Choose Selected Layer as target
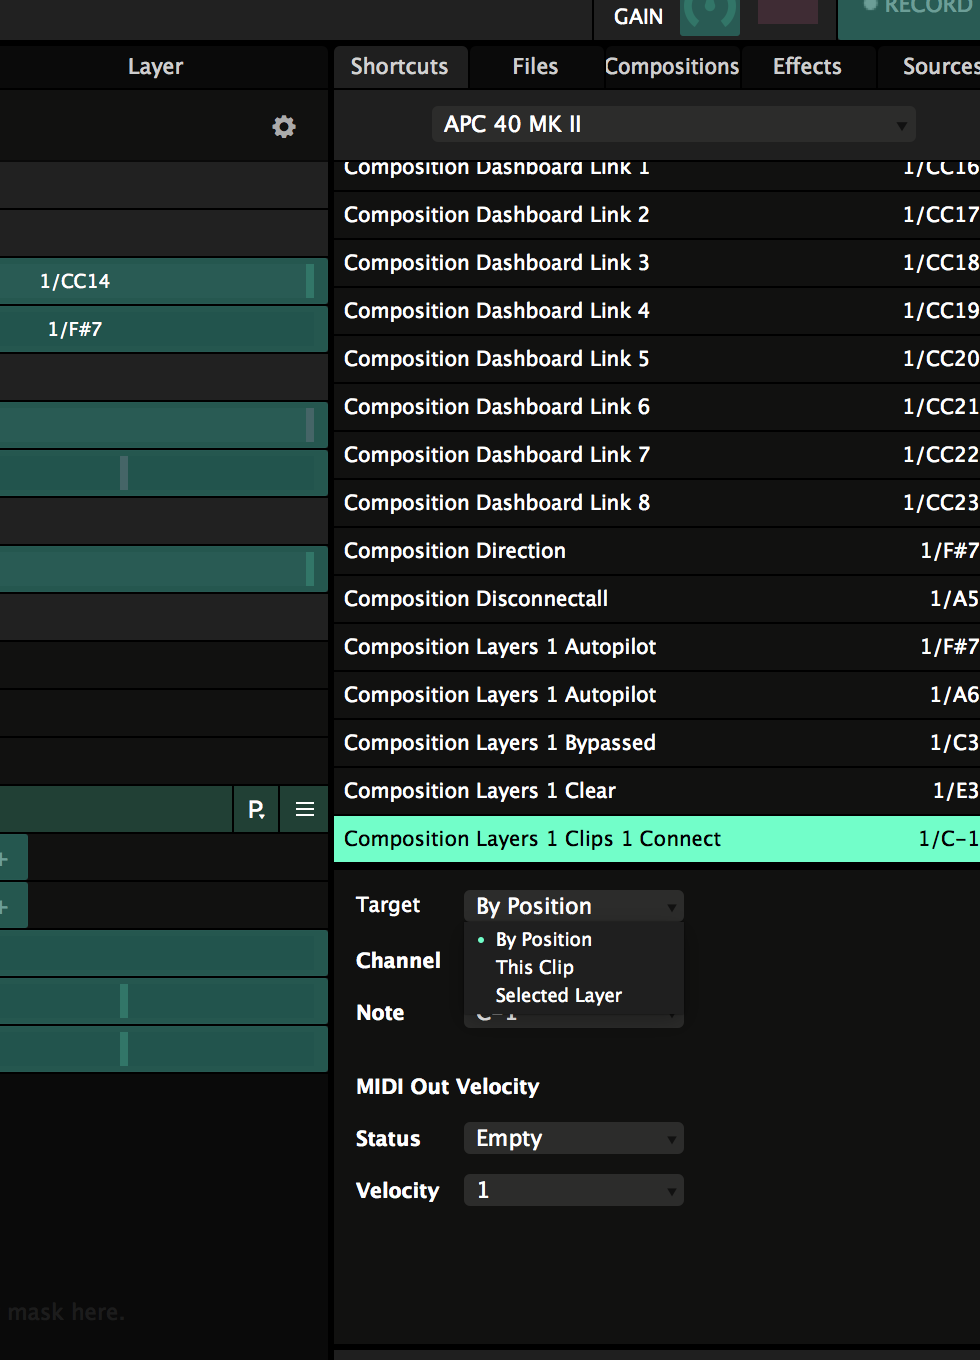Viewport: 980px width, 1360px height. click(558, 995)
